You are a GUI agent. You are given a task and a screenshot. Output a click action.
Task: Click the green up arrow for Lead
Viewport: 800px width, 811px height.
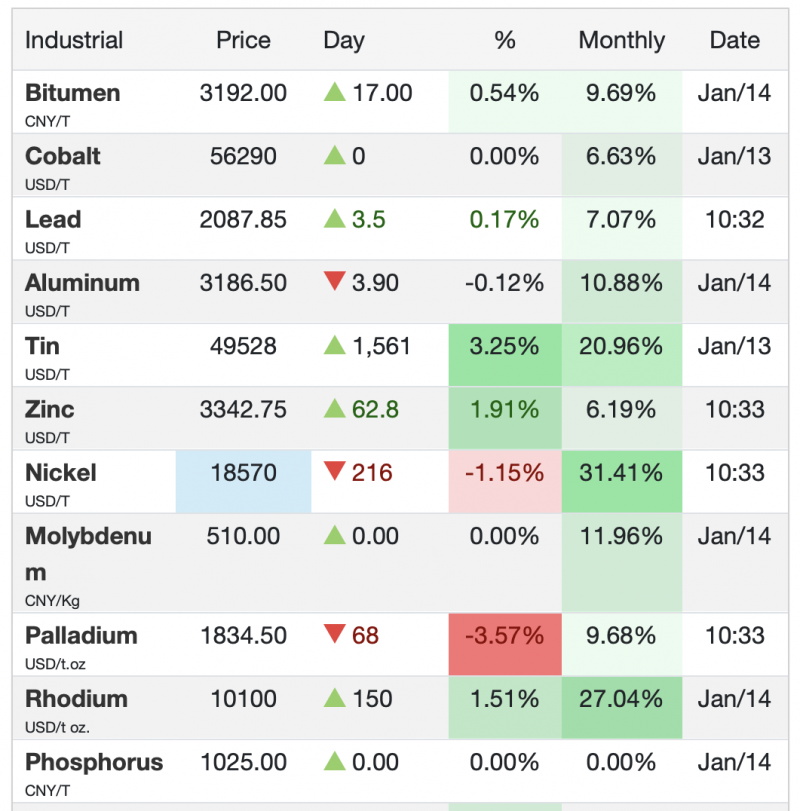(x=334, y=219)
